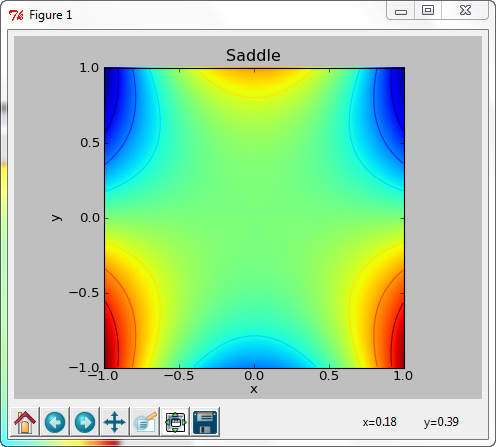
Task: Click the x axis label
Action: [254, 389]
